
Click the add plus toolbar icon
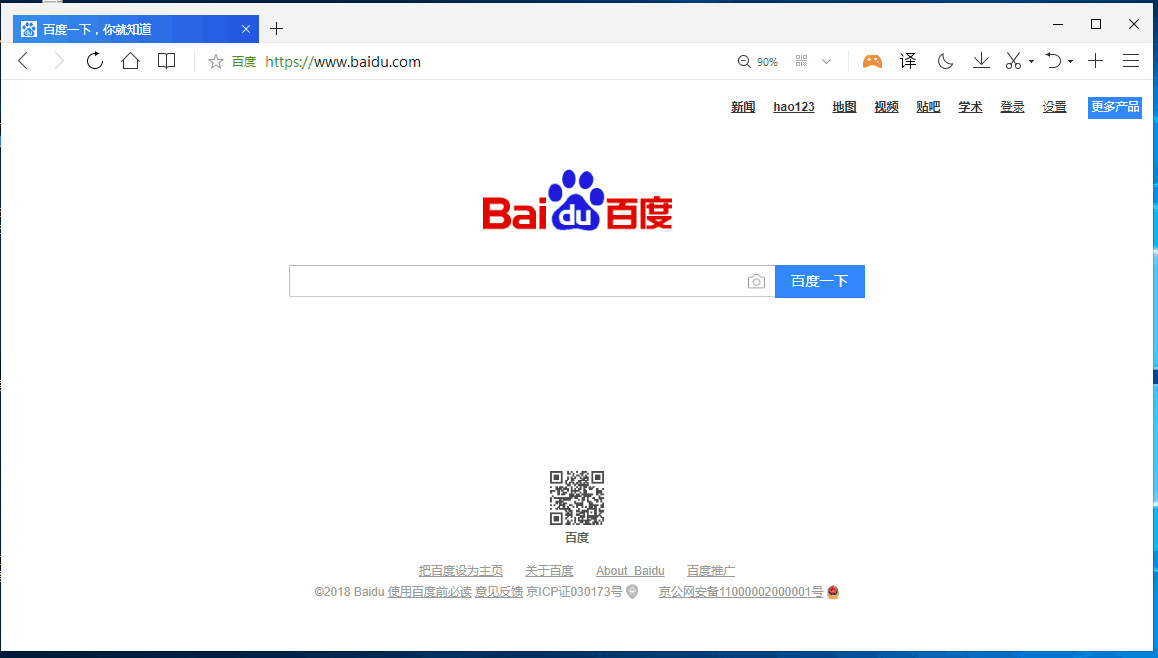tap(1095, 61)
